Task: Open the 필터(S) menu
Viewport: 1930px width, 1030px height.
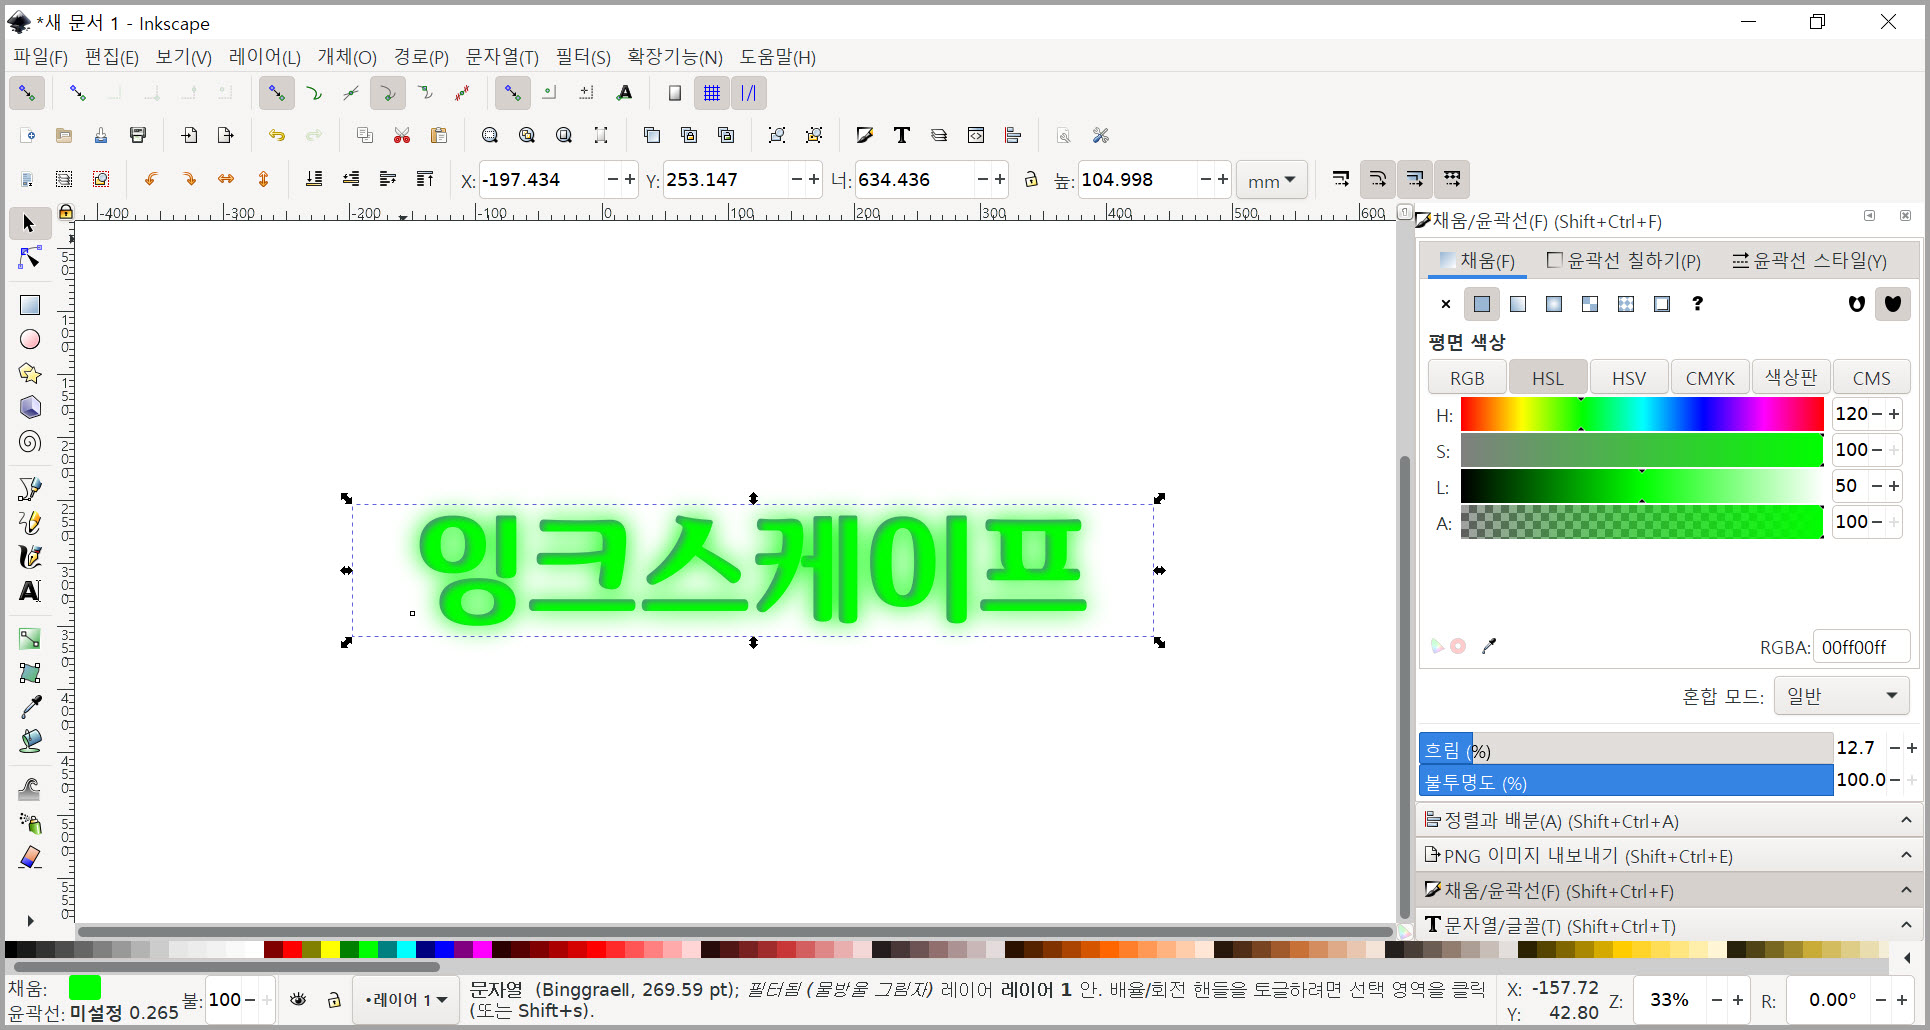Action: click(583, 57)
